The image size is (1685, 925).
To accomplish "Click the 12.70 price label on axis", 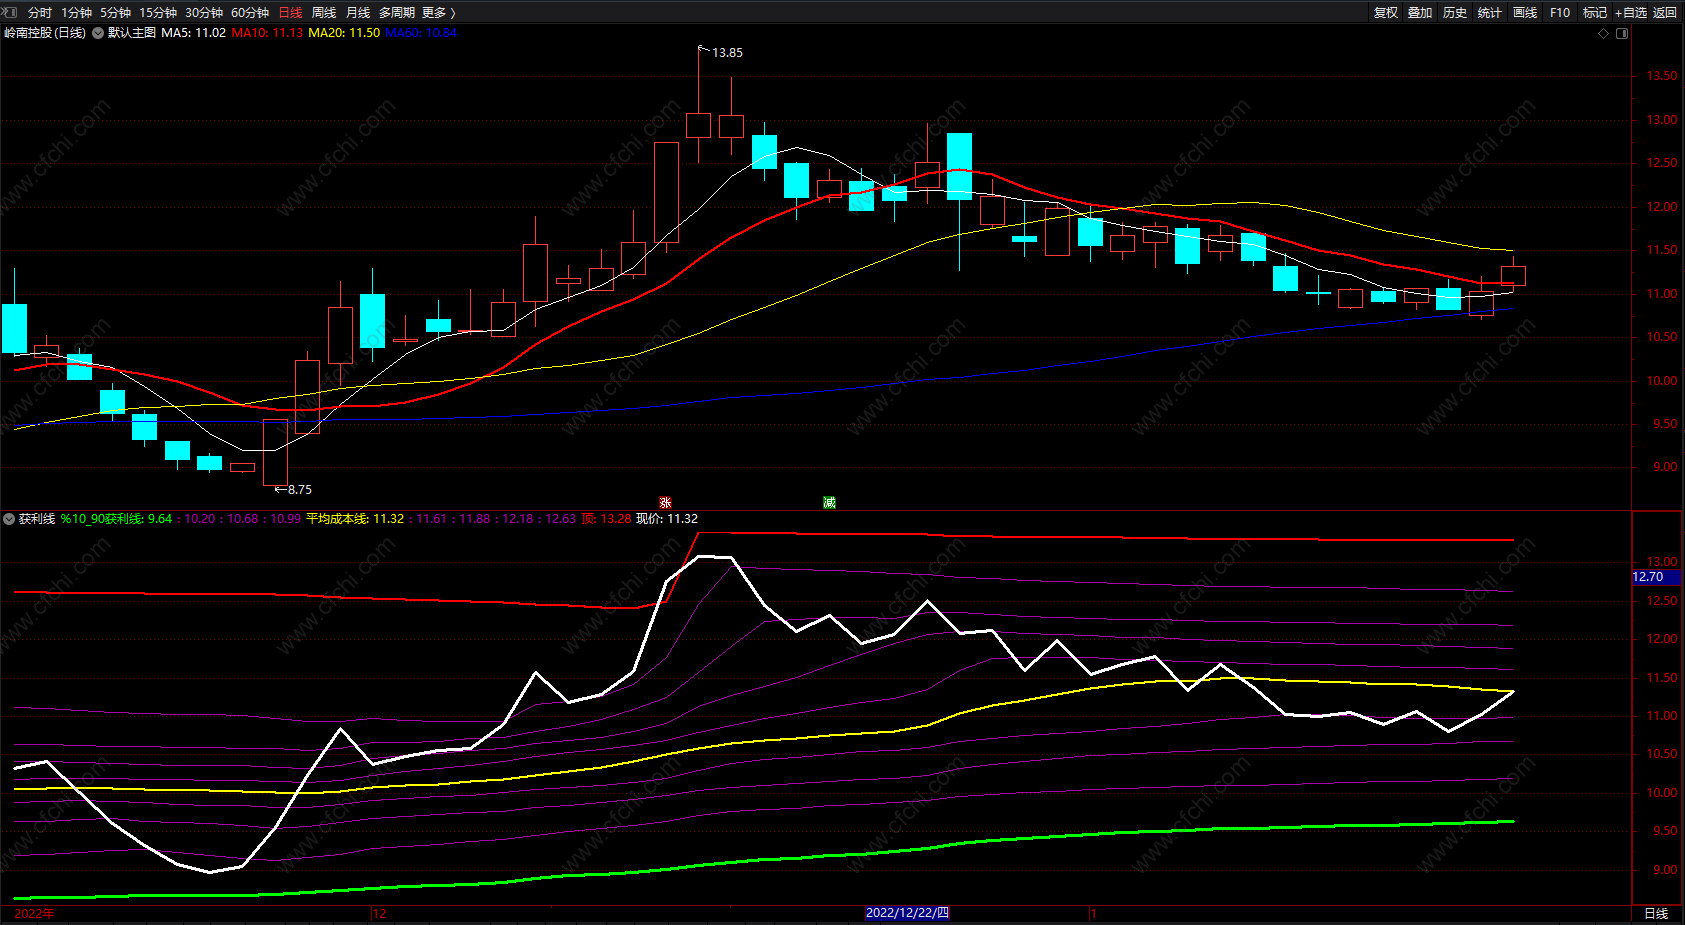I will pyautogui.click(x=1648, y=577).
